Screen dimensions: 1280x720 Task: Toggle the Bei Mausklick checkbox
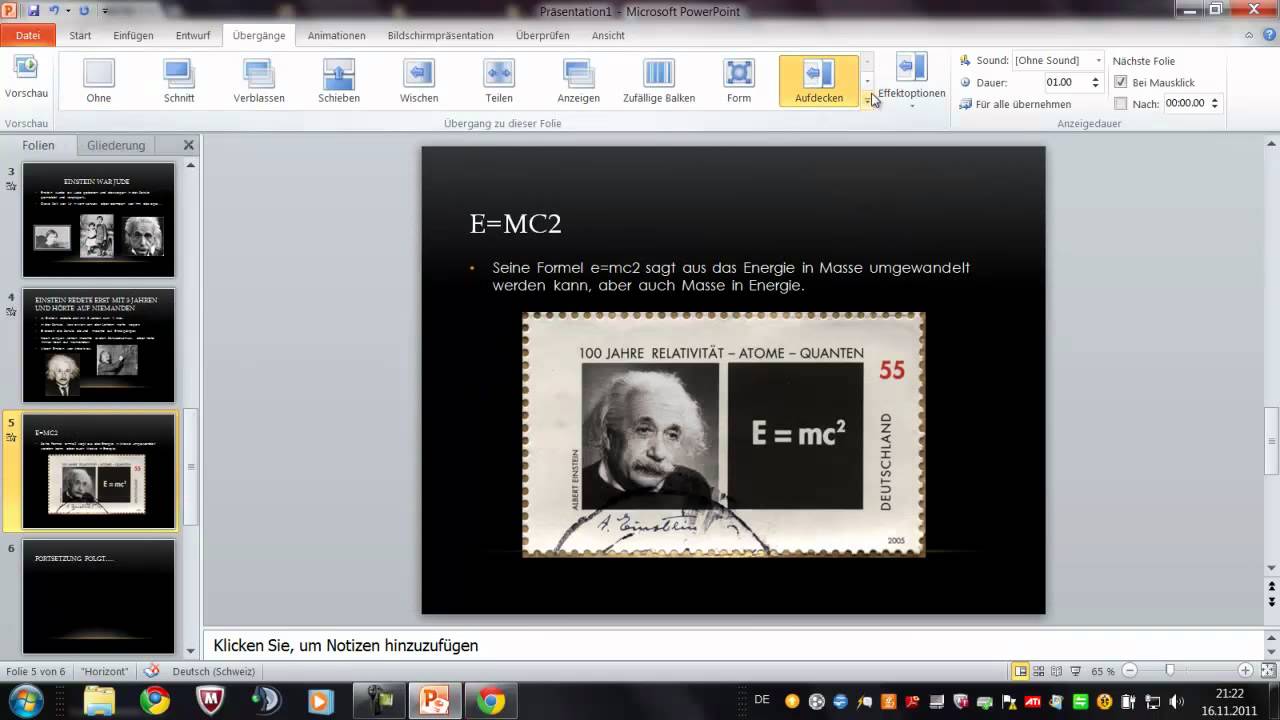click(x=1121, y=82)
